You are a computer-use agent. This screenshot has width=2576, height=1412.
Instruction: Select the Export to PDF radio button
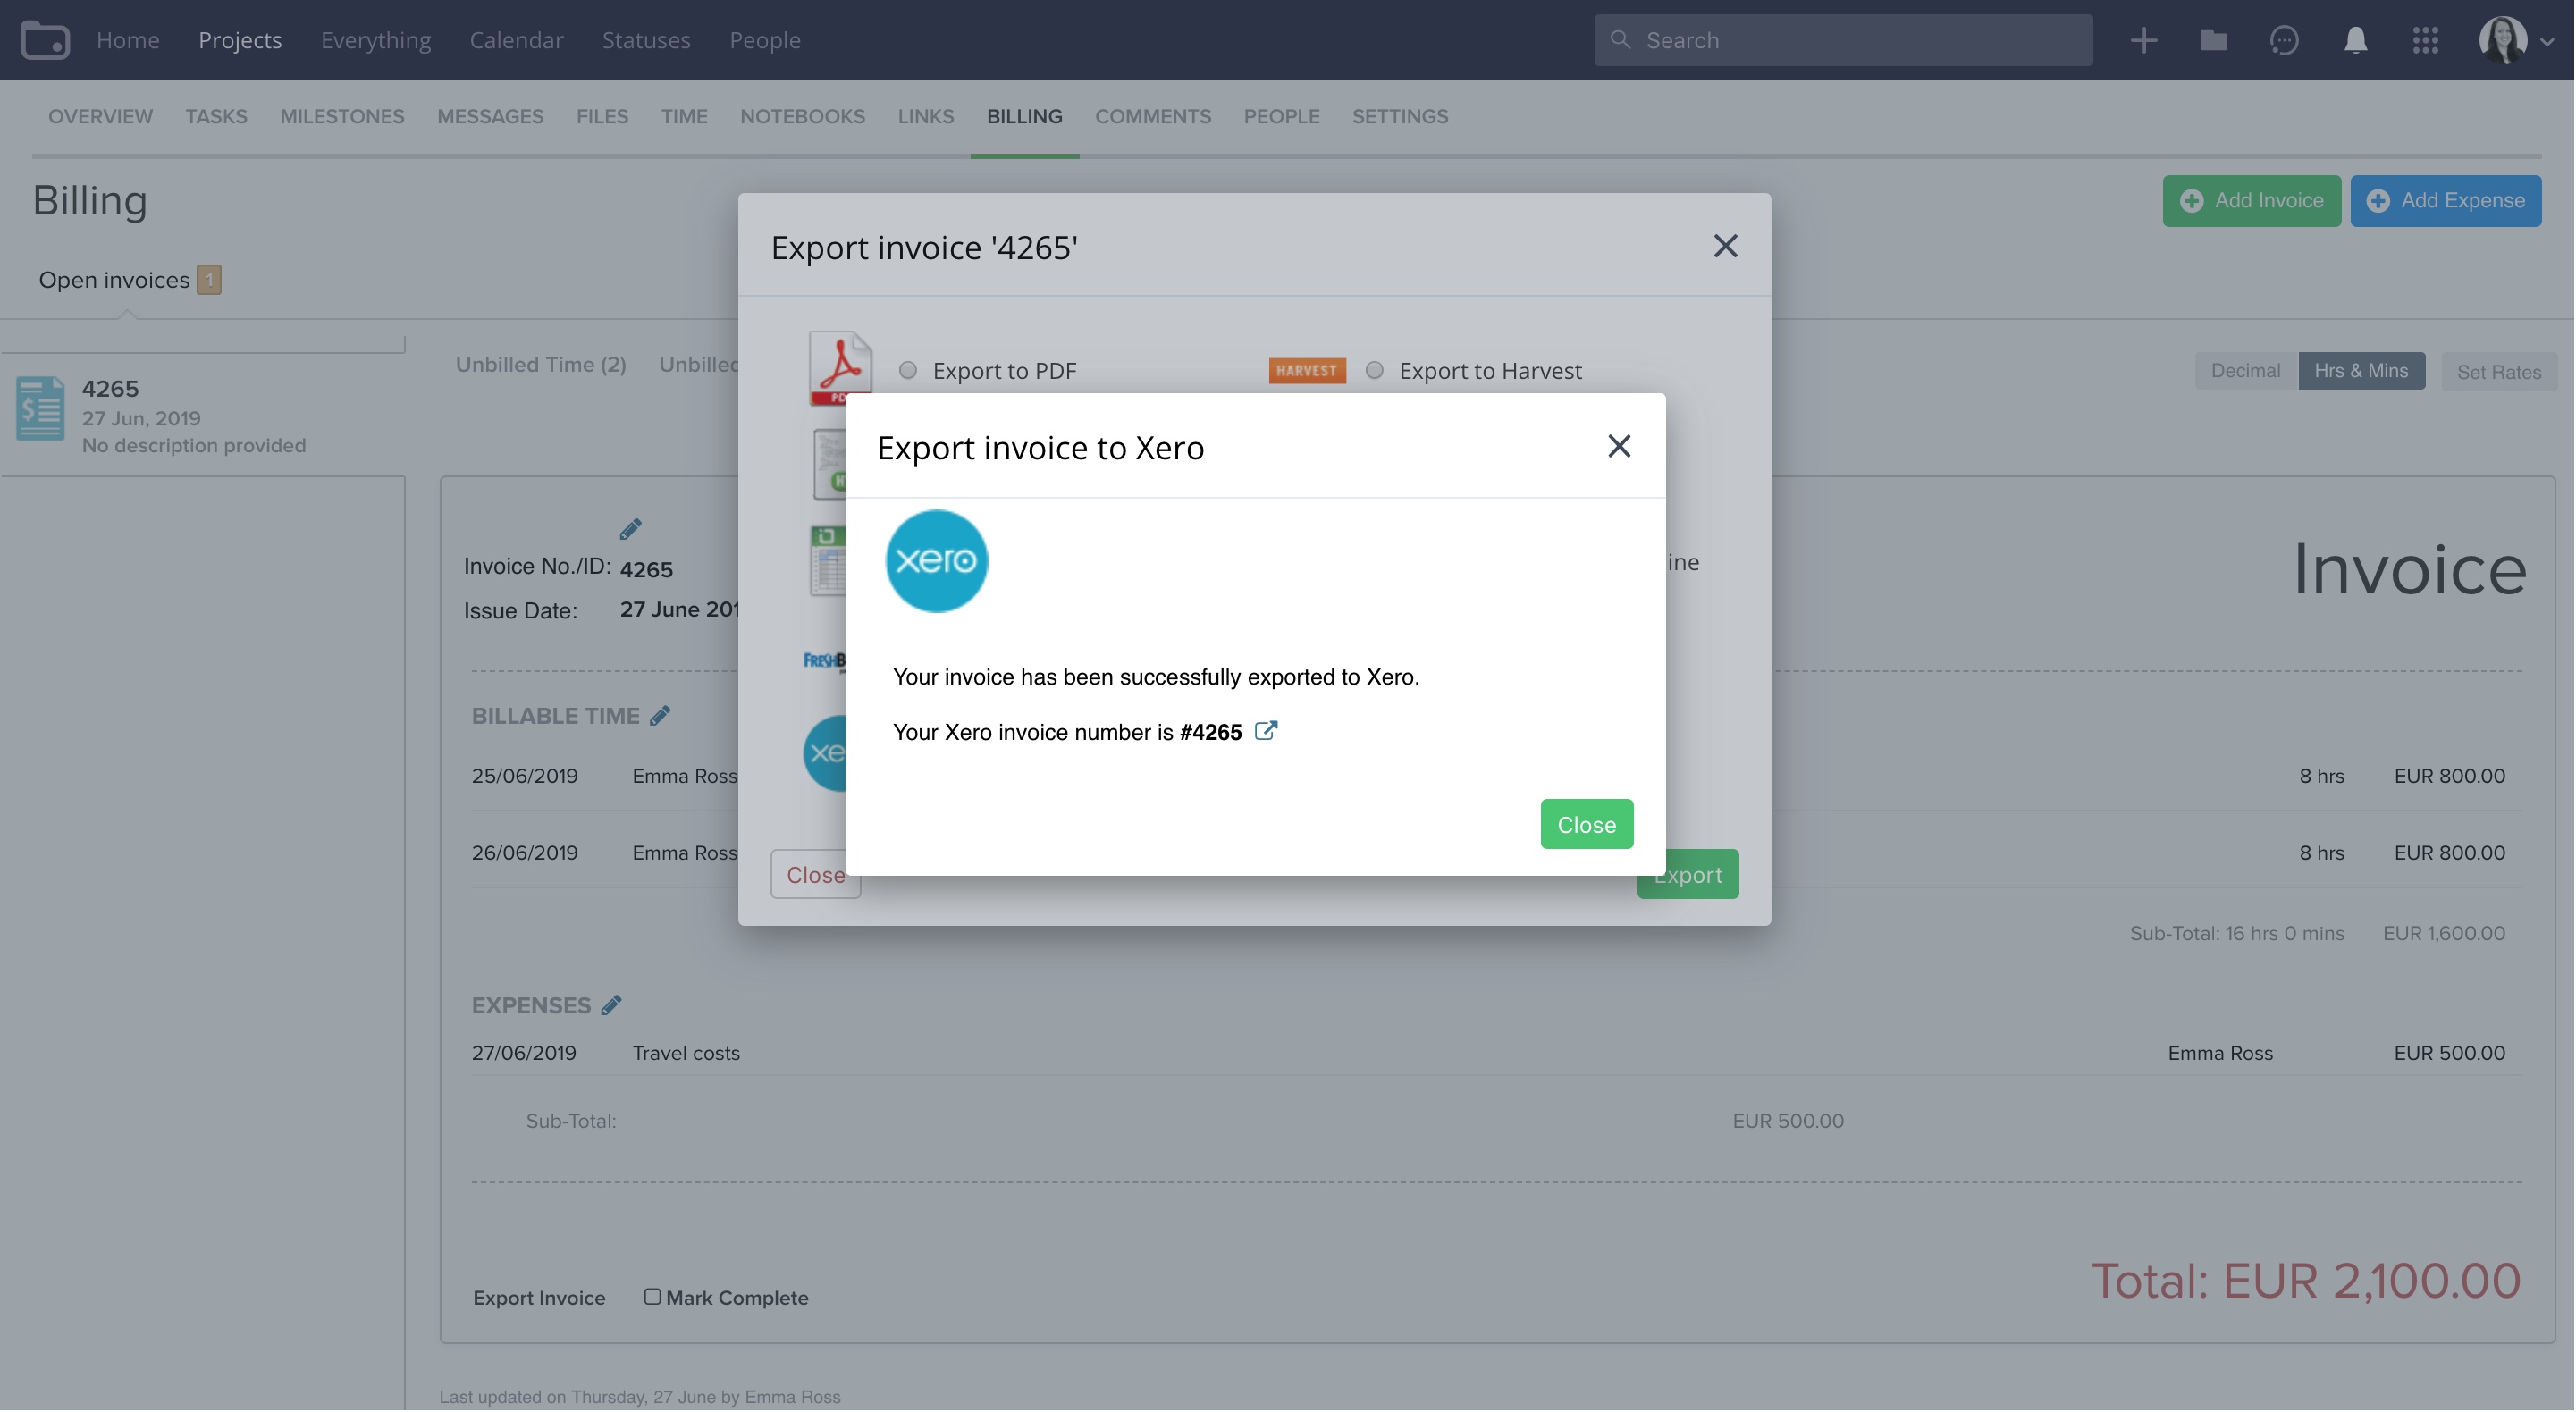pos(907,370)
